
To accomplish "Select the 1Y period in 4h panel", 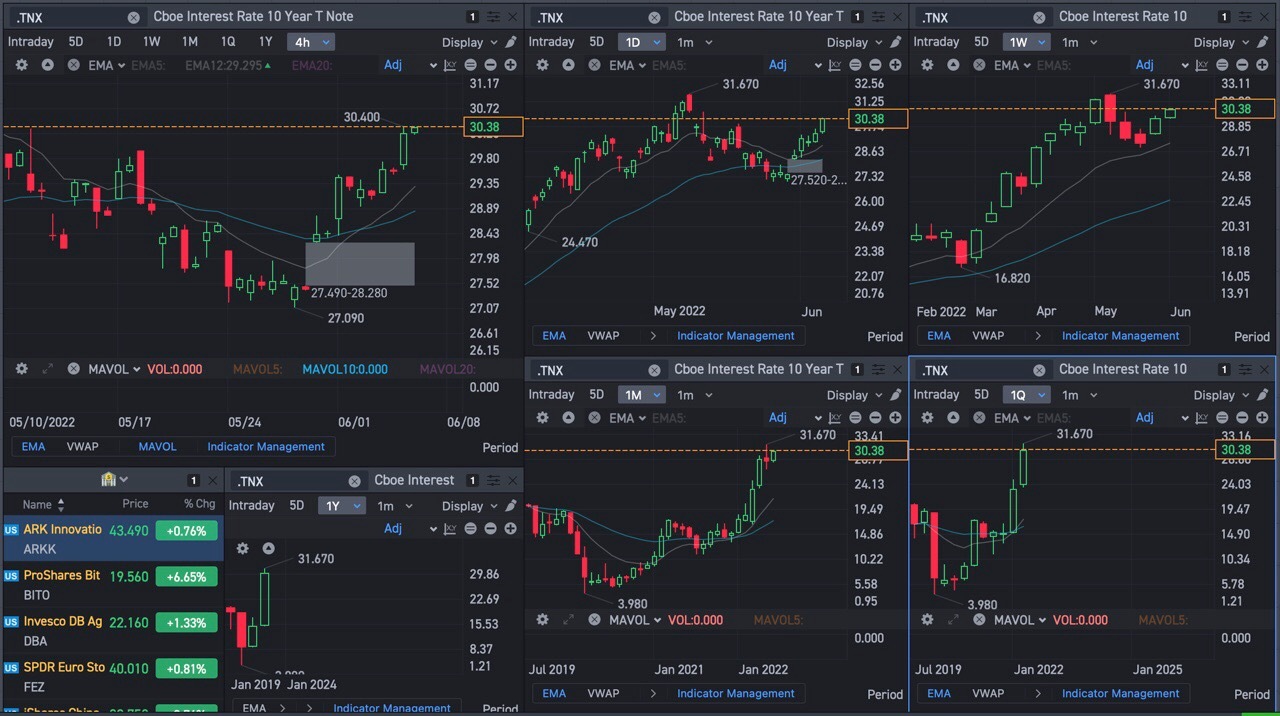I will (x=266, y=42).
